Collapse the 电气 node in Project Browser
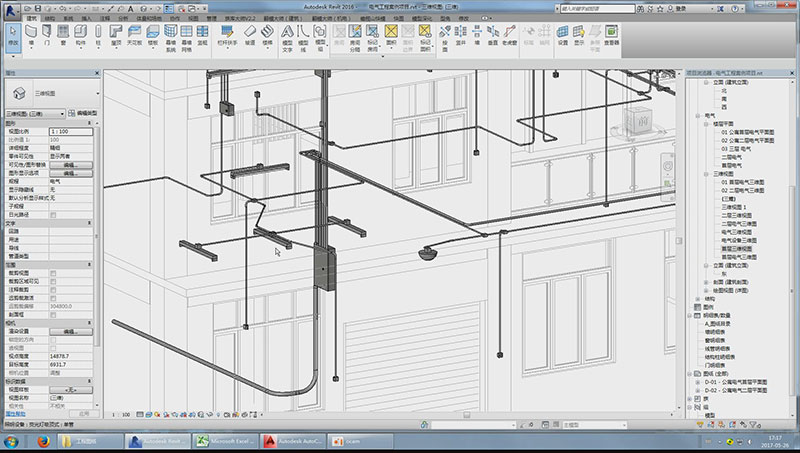The width and height of the screenshot is (800, 453). pyautogui.click(x=698, y=115)
